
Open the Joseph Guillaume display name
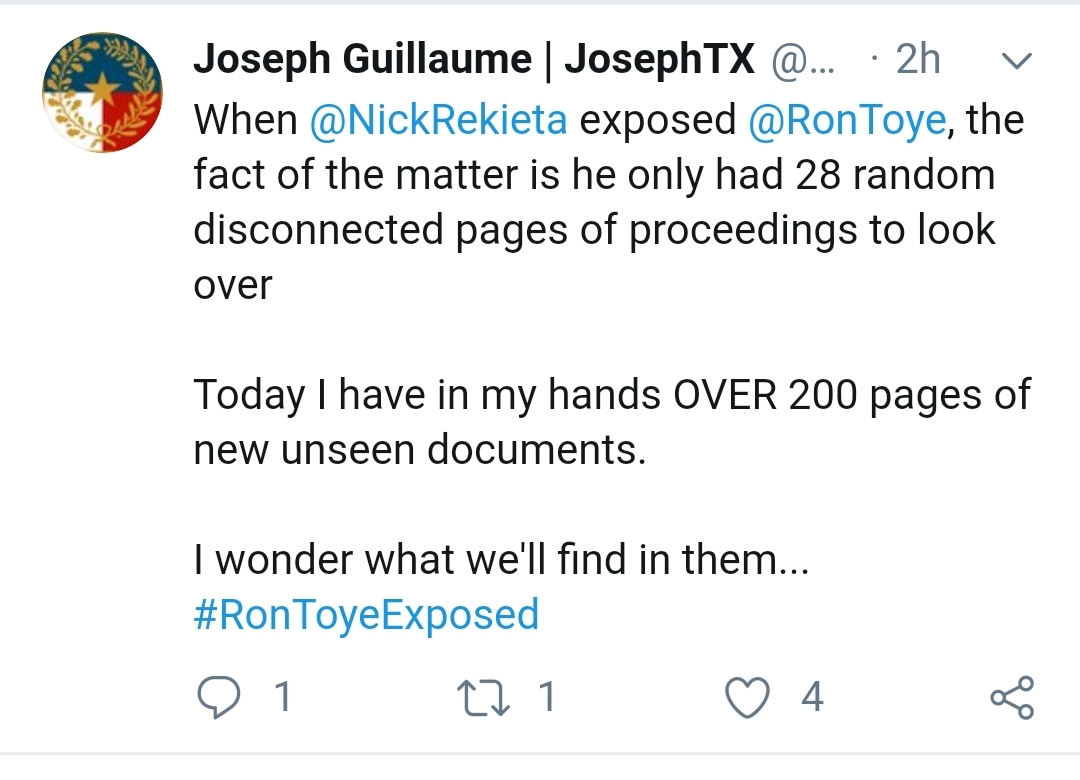point(362,59)
